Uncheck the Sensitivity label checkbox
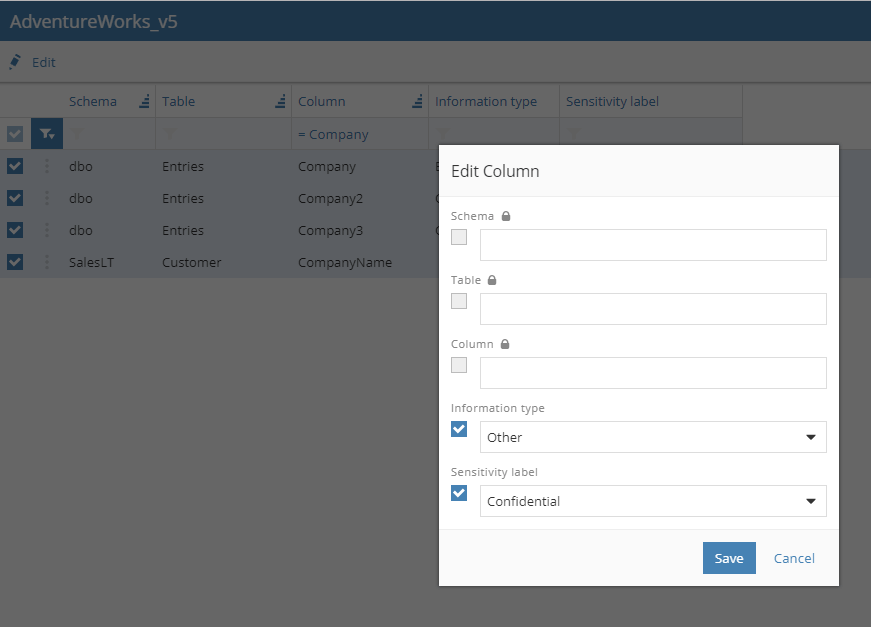This screenshot has height=627, width=871. pos(459,493)
